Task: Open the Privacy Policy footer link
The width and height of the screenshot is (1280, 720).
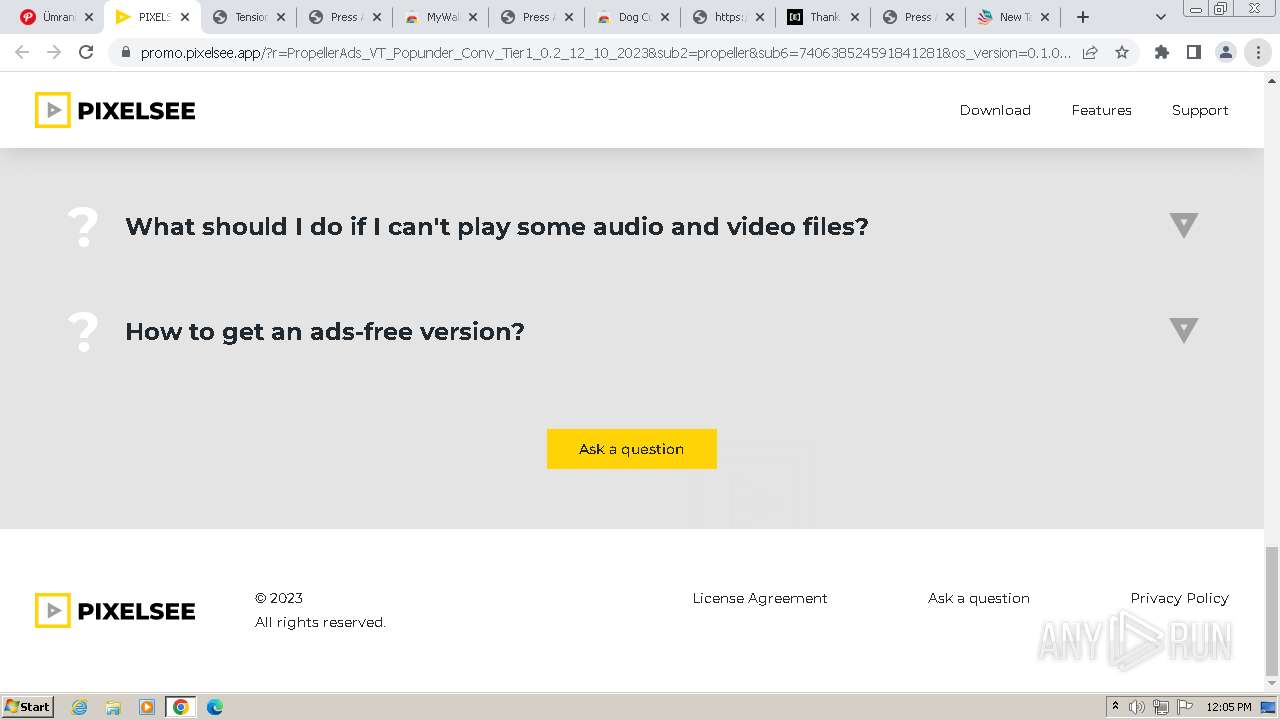Action: (x=1180, y=598)
